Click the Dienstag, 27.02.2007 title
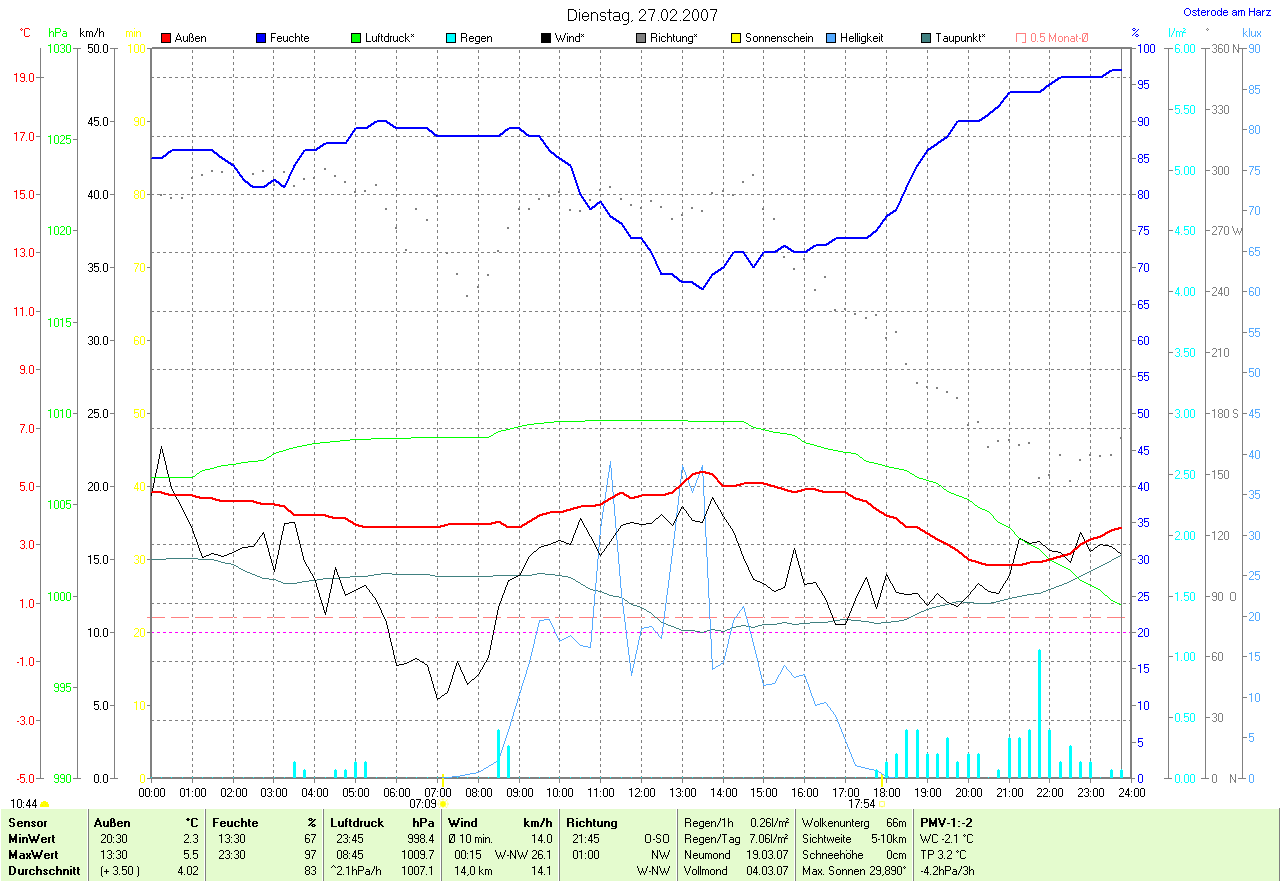 click(641, 15)
